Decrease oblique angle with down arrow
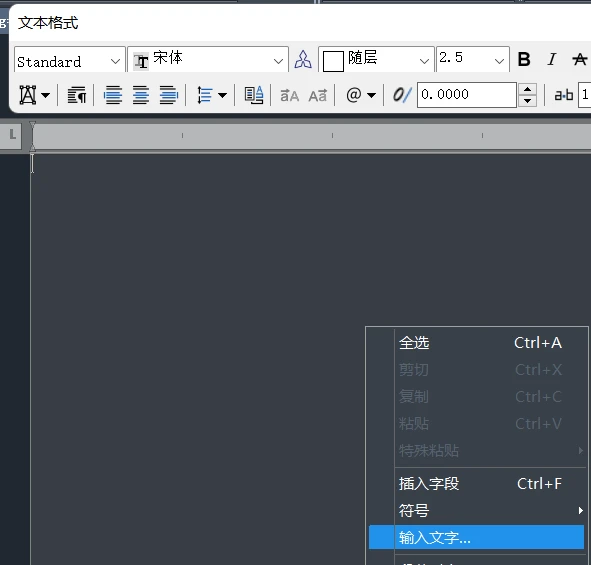 (x=528, y=101)
